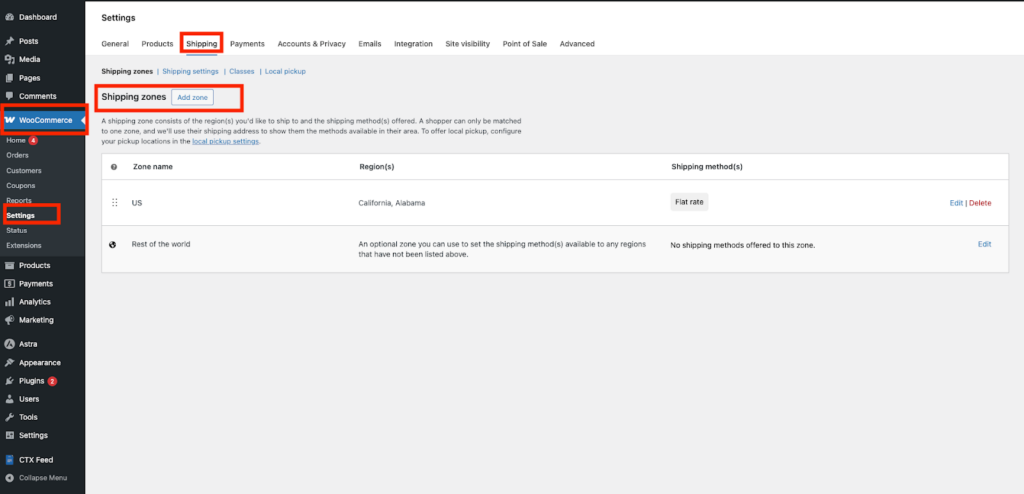Click the Analytics bar chart icon

click(10, 302)
